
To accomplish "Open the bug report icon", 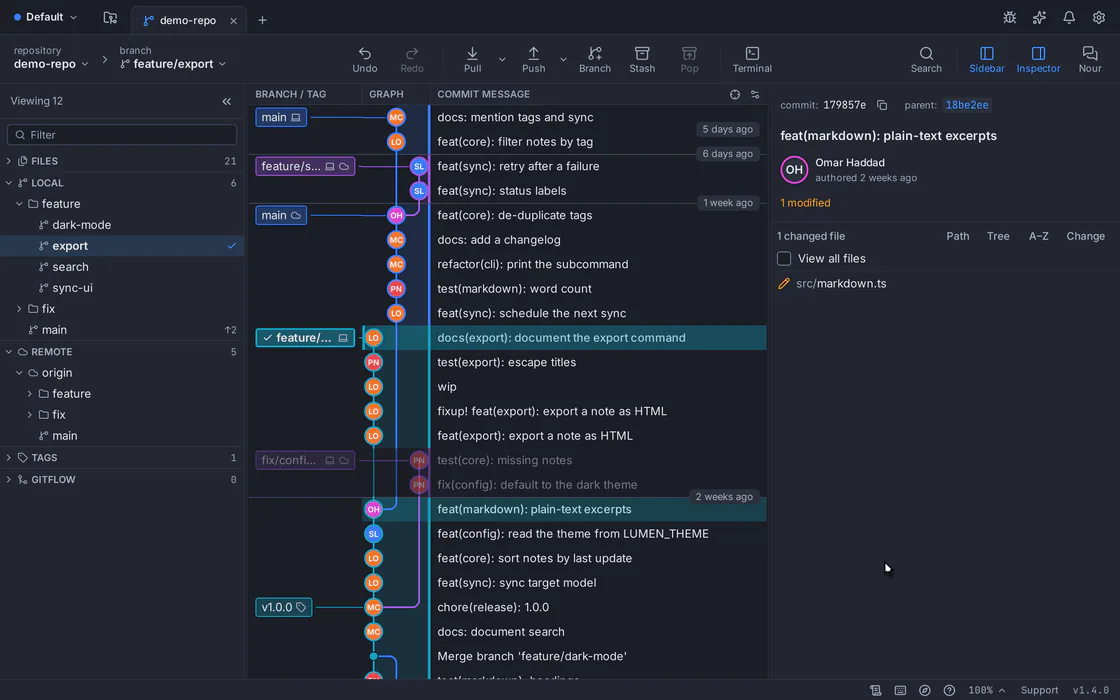I will click(1009, 18).
